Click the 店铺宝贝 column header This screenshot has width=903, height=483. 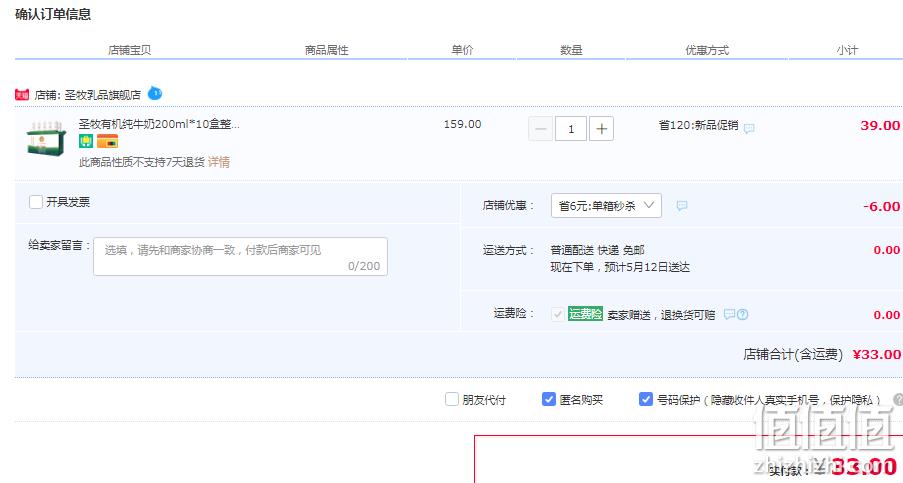click(129, 50)
